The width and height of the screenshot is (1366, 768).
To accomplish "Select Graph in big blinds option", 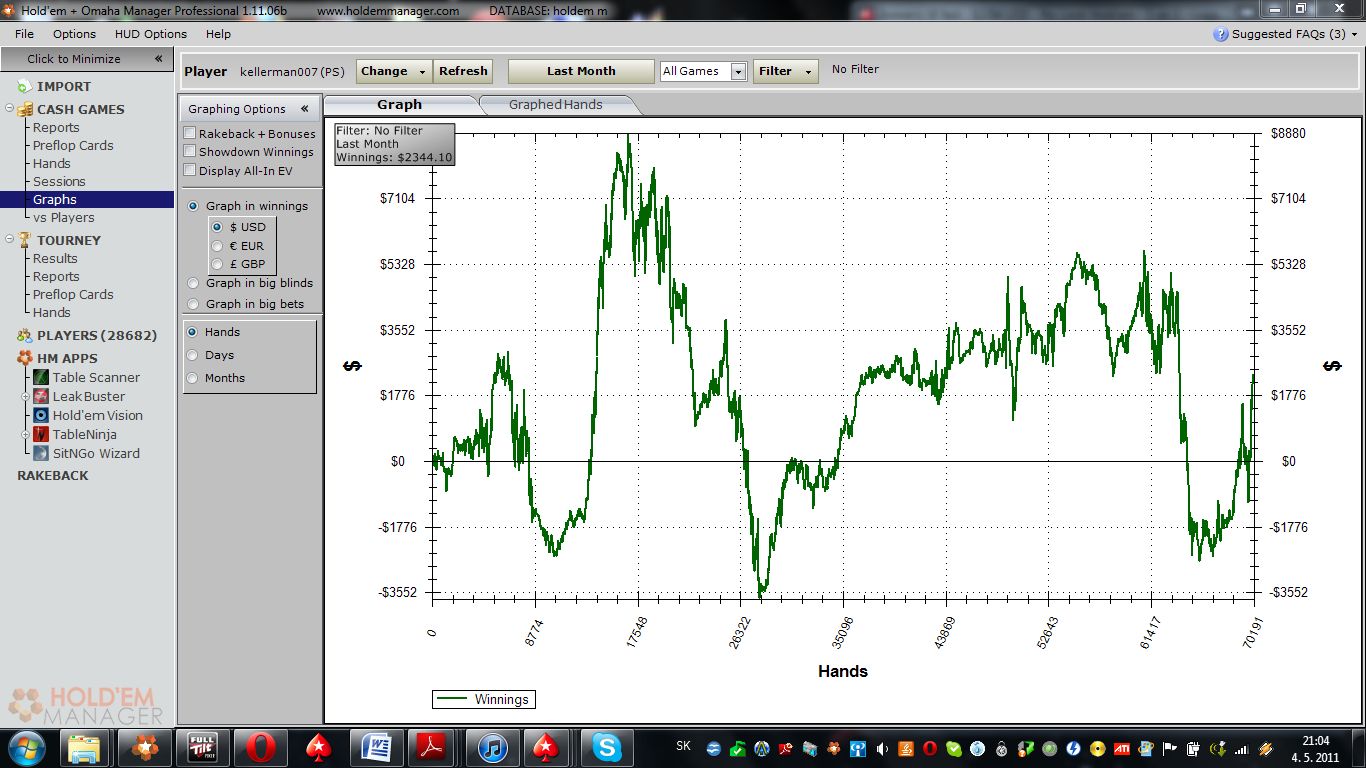I will (x=193, y=283).
